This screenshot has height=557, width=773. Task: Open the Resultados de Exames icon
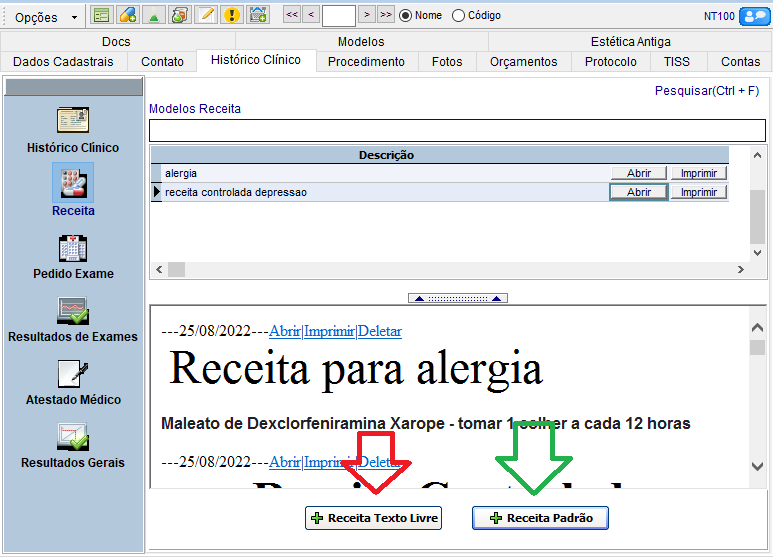72,310
